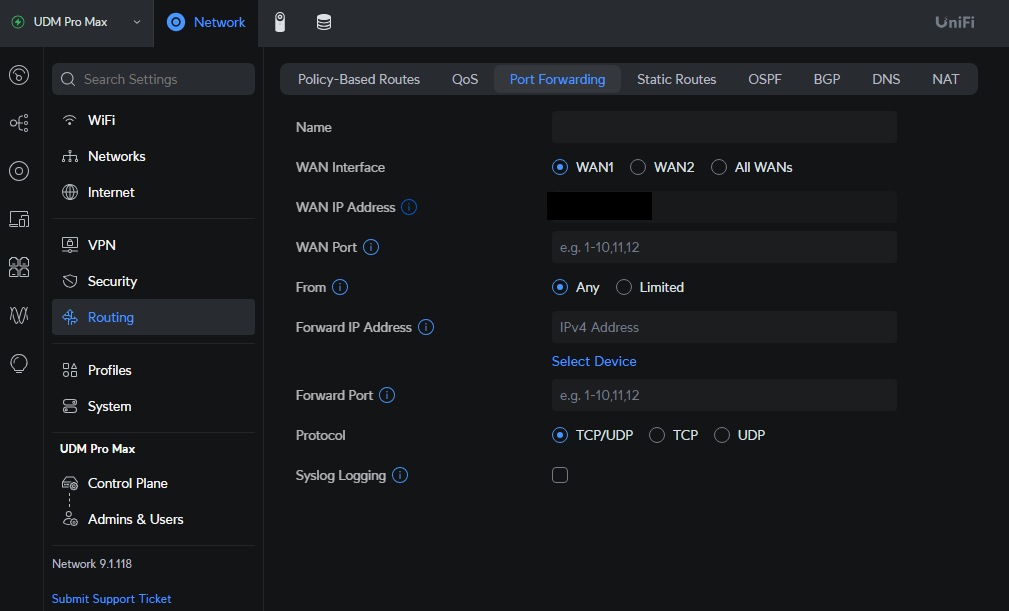Click the WAN IP Address field
Image resolution: width=1009 pixels, height=611 pixels.
(x=724, y=207)
